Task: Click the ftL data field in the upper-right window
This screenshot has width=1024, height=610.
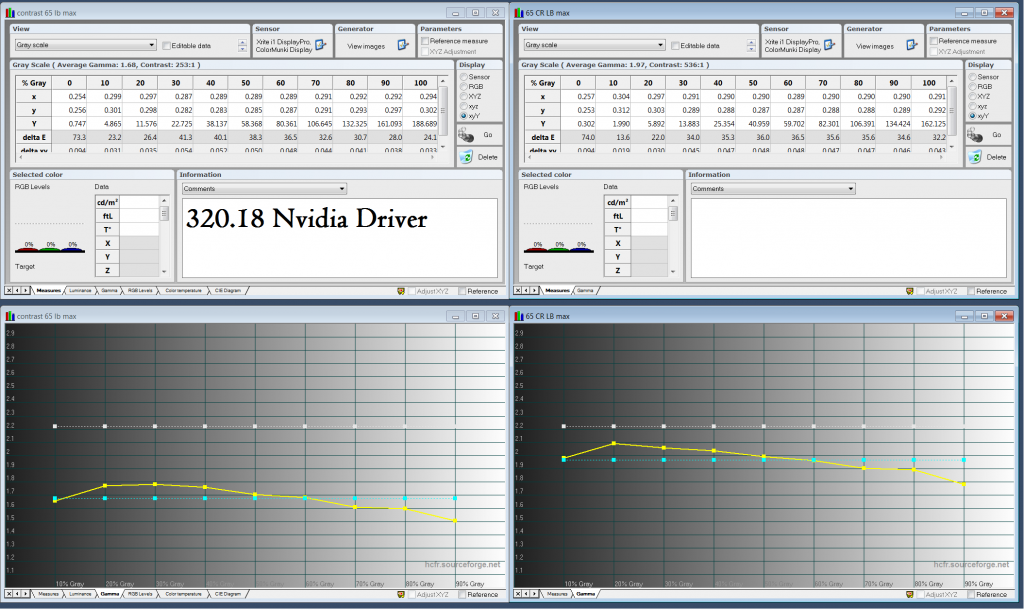Action: (648, 216)
